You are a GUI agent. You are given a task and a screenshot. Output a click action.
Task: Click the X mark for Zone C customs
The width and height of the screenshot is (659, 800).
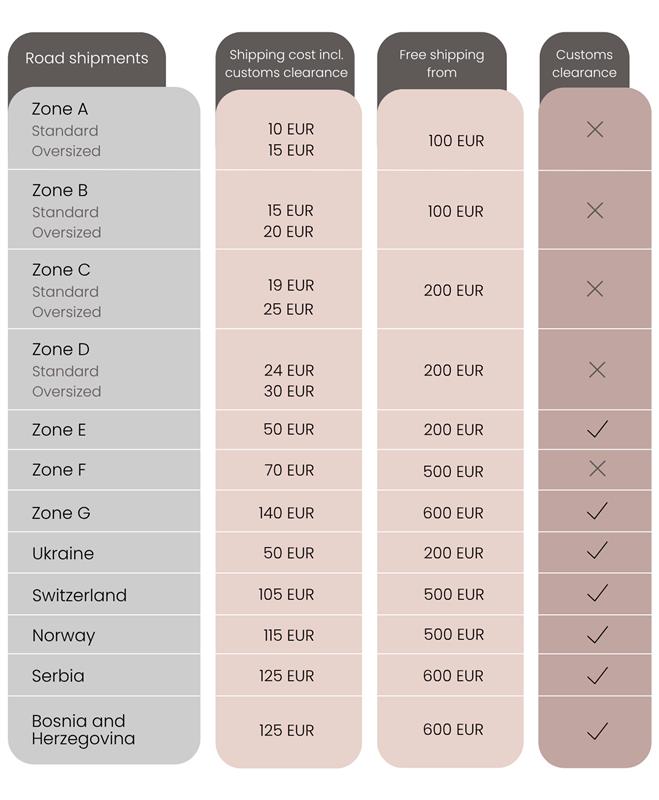click(x=595, y=289)
